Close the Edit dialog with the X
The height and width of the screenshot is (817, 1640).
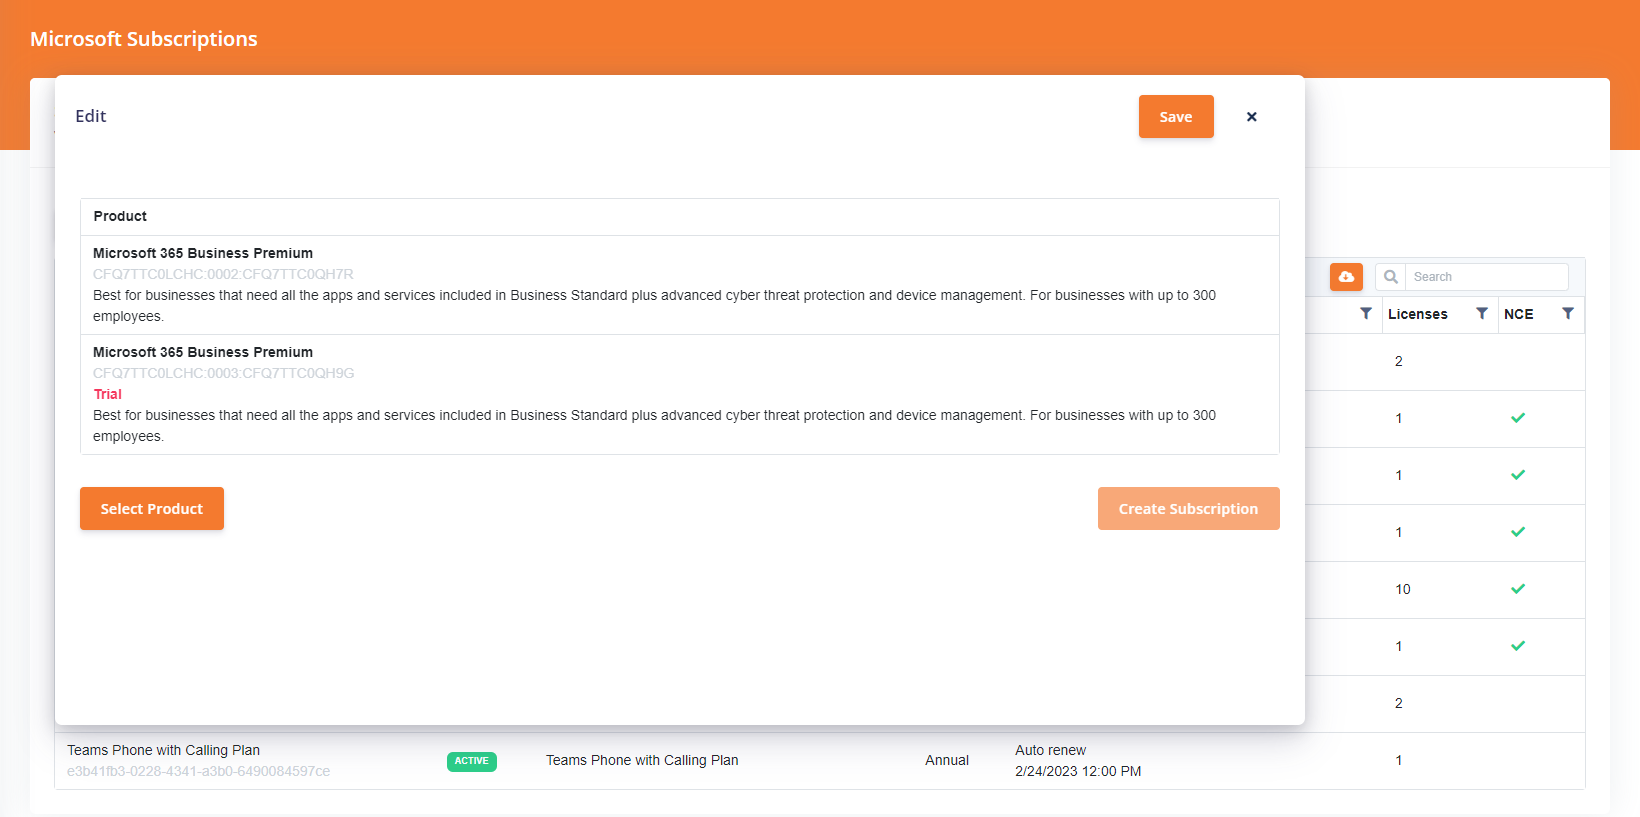pyautogui.click(x=1252, y=117)
